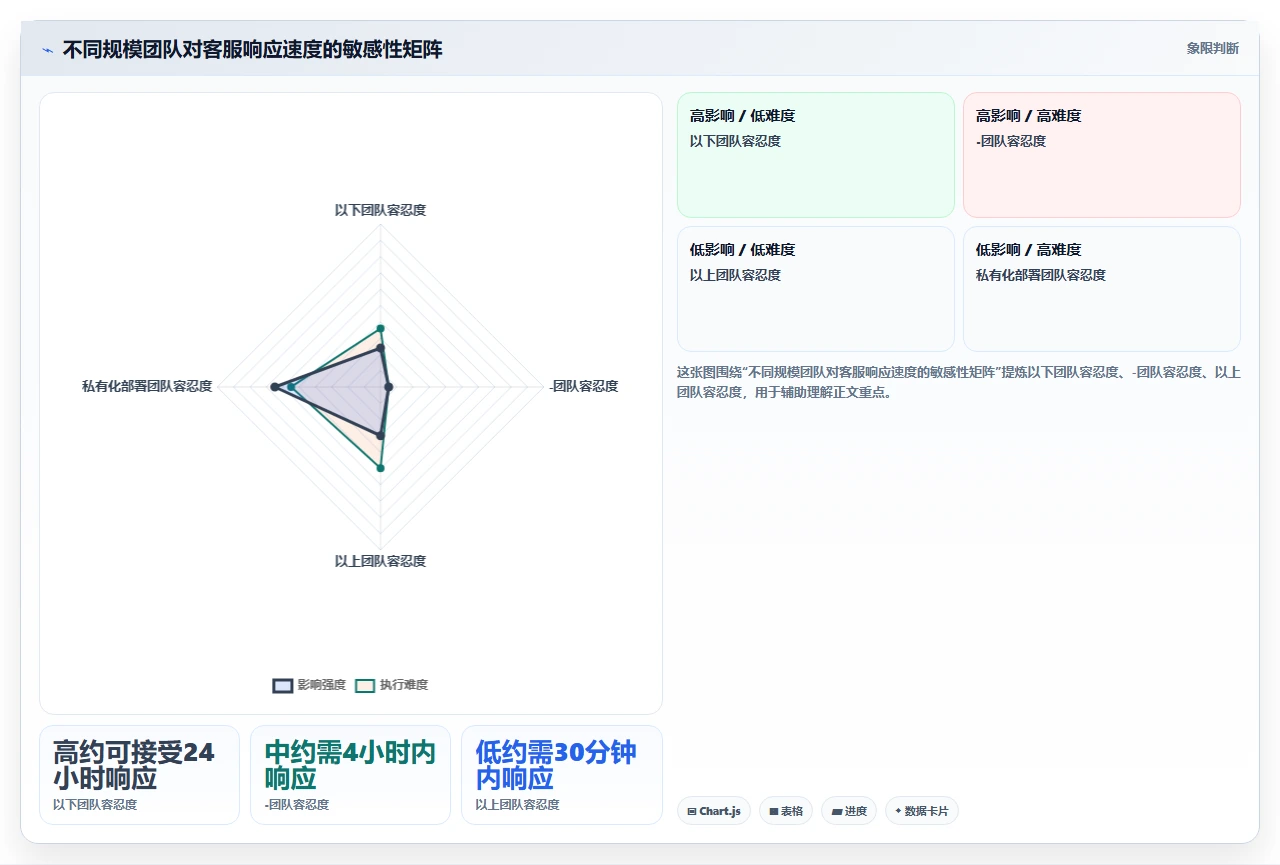This screenshot has height=865, width=1280.
Task: Click the 低约需30分钟内响应 stat card
Action: pos(562,775)
